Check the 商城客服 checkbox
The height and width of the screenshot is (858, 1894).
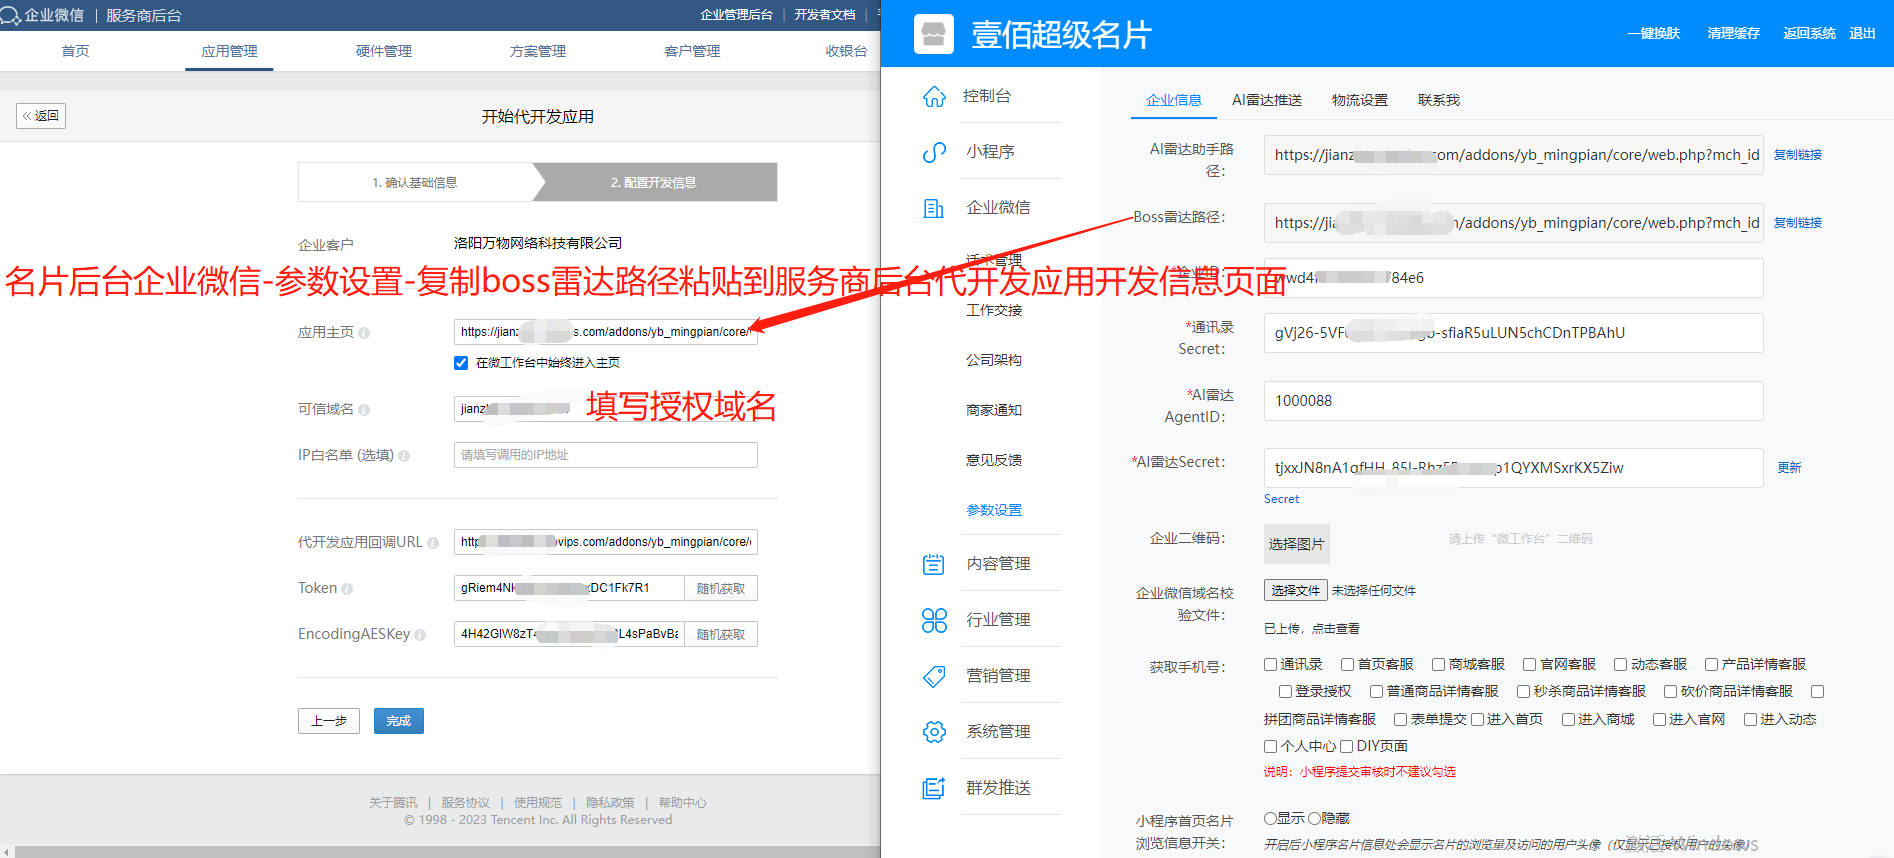click(x=1438, y=664)
